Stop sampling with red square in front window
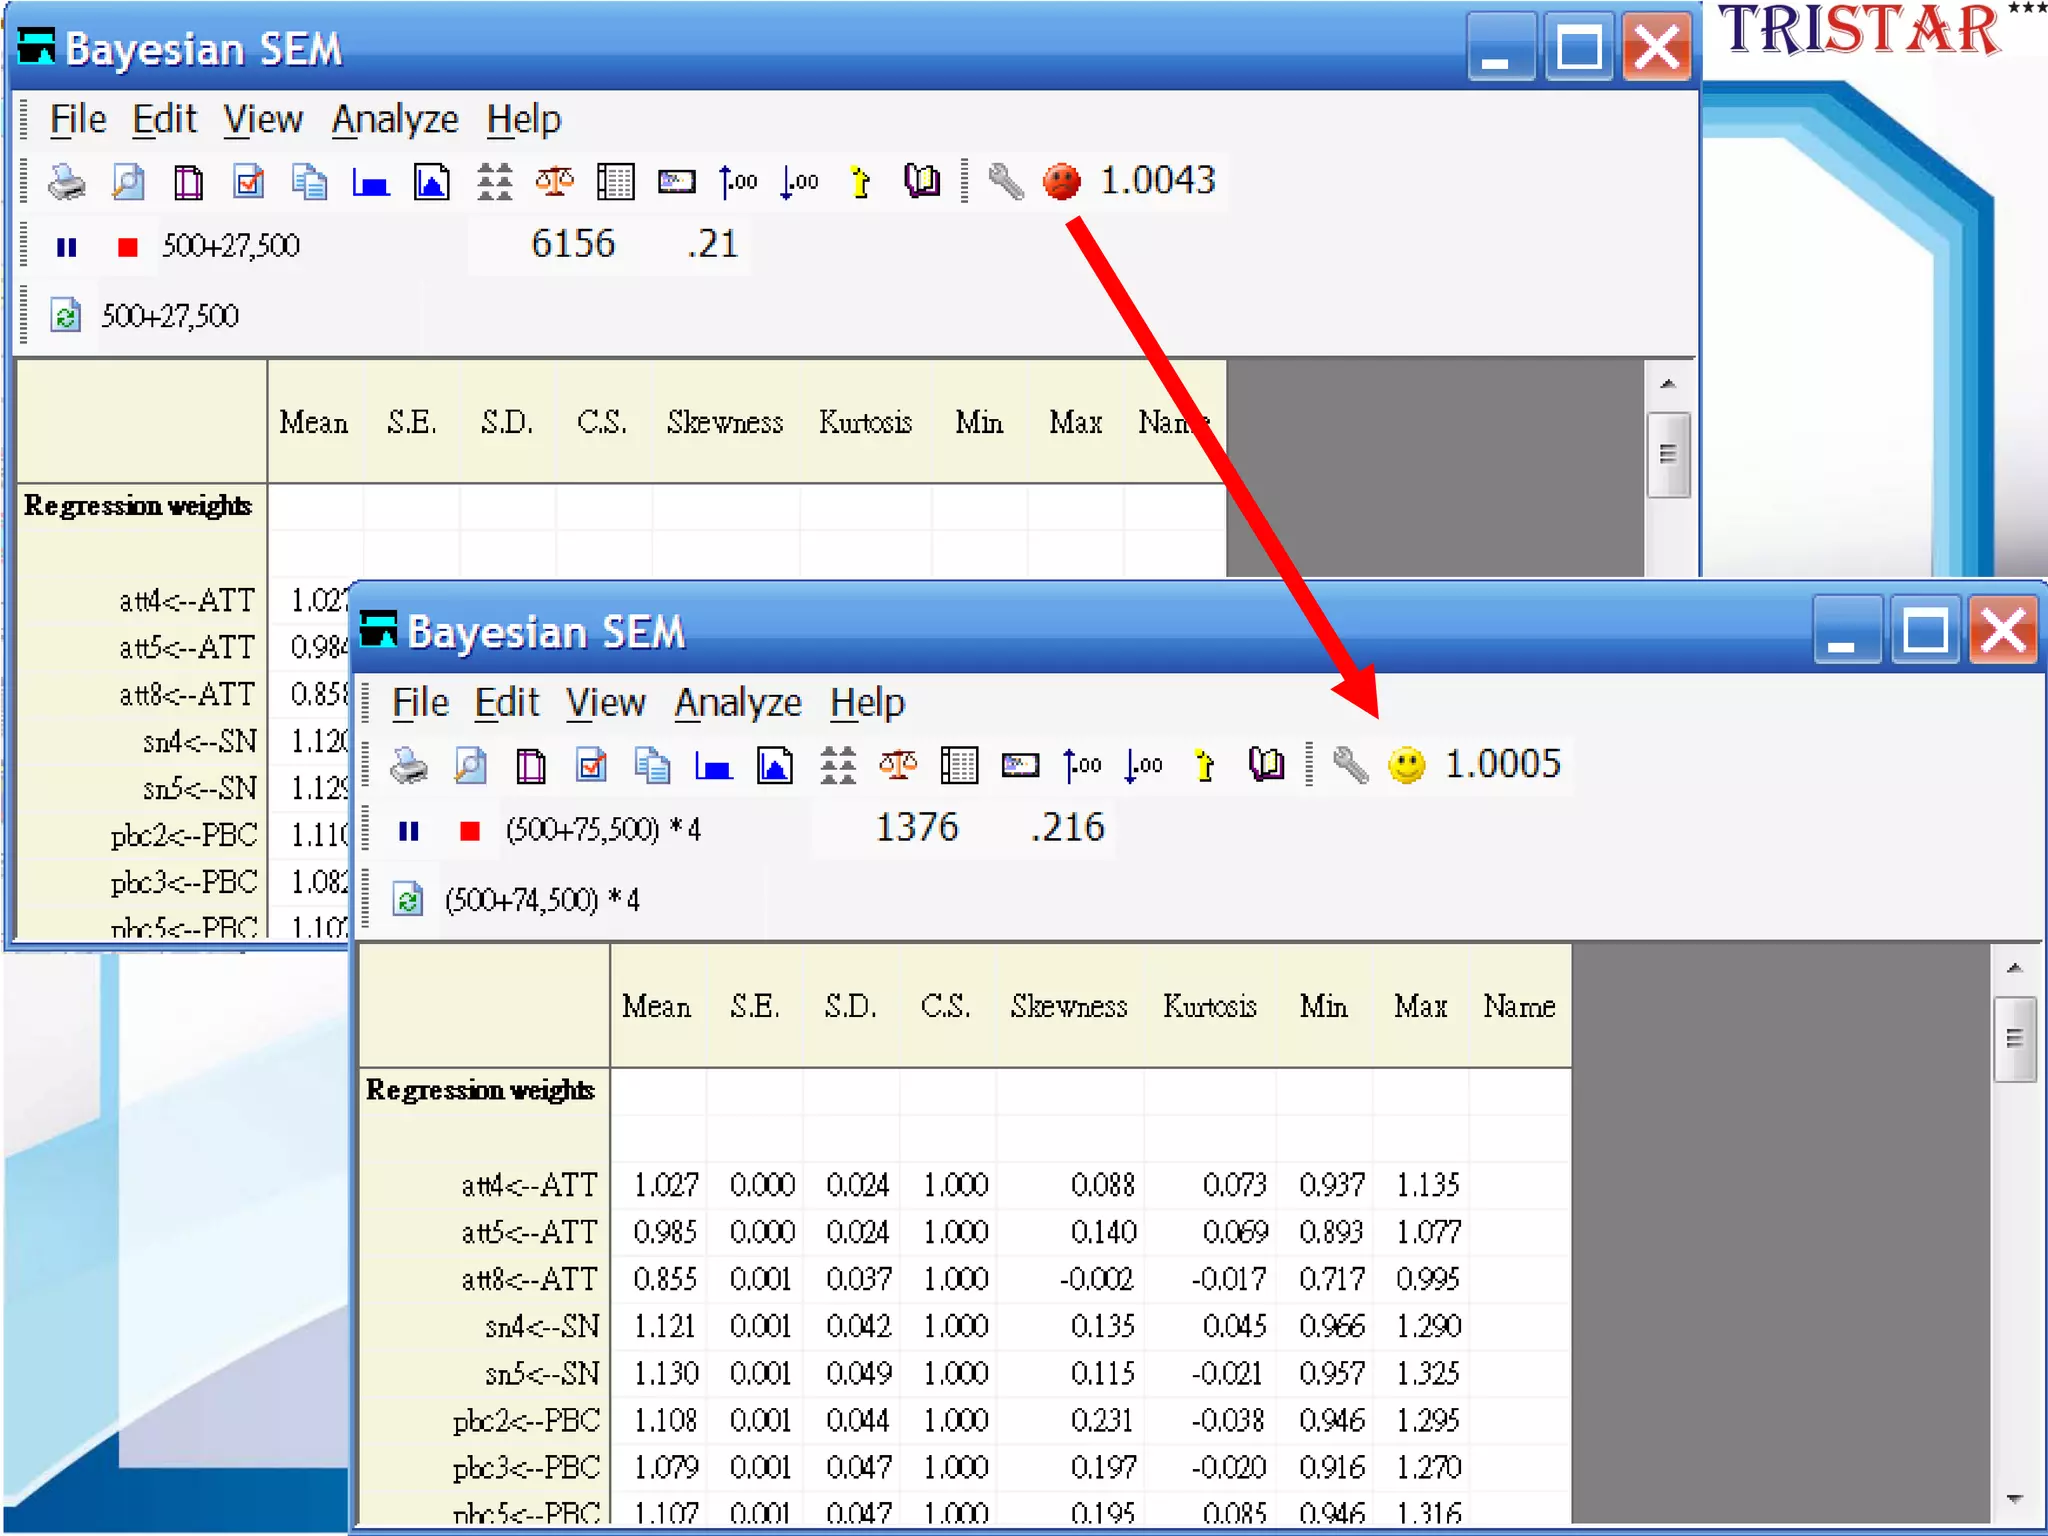Image resolution: width=2048 pixels, height=1536 pixels. pos(469,831)
